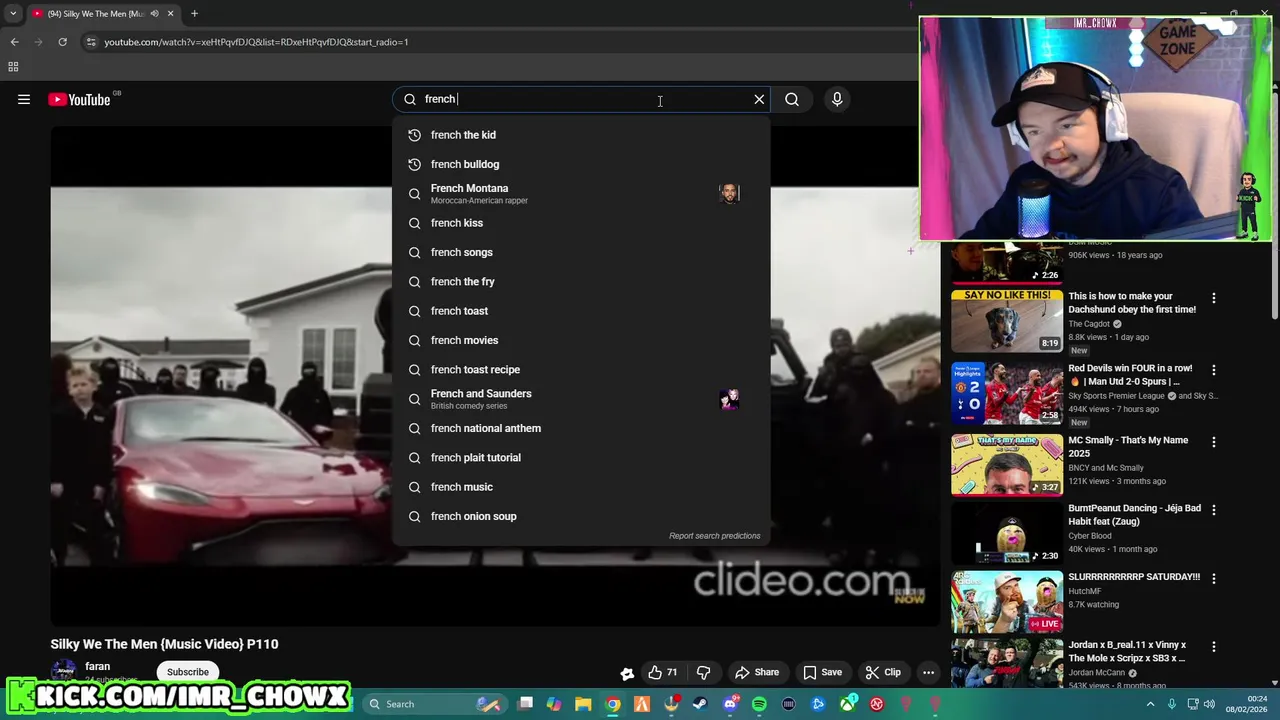Mute the tab via its speaker icon
The image size is (1280, 720).
pyautogui.click(x=154, y=14)
